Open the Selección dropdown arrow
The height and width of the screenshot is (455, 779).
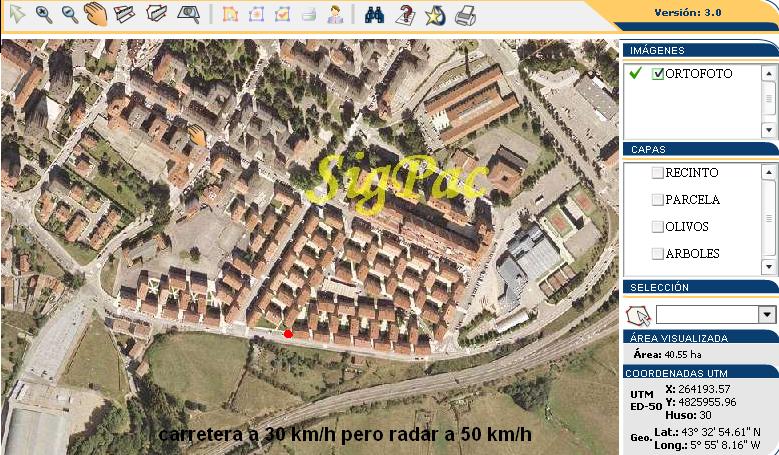[x=767, y=315]
